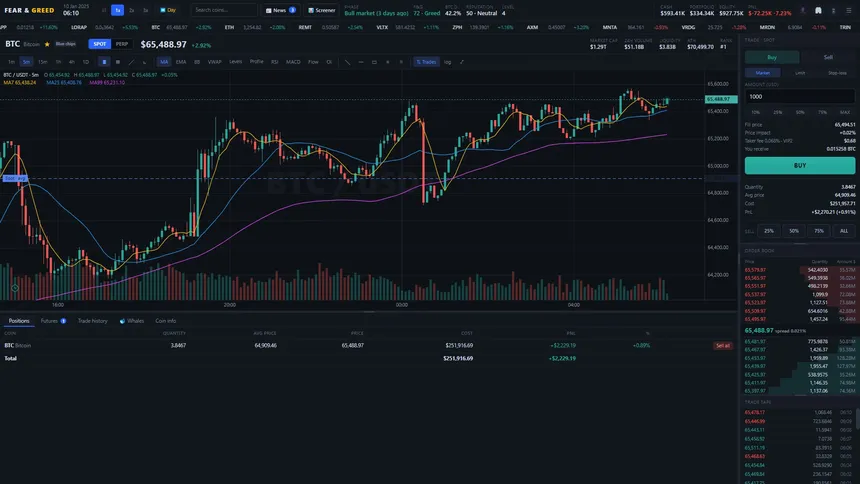Image resolution: width=860 pixels, height=484 pixels.
Task: Click the hamburger menu icon in header
Action: pyautogui.click(x=848, y=10)
